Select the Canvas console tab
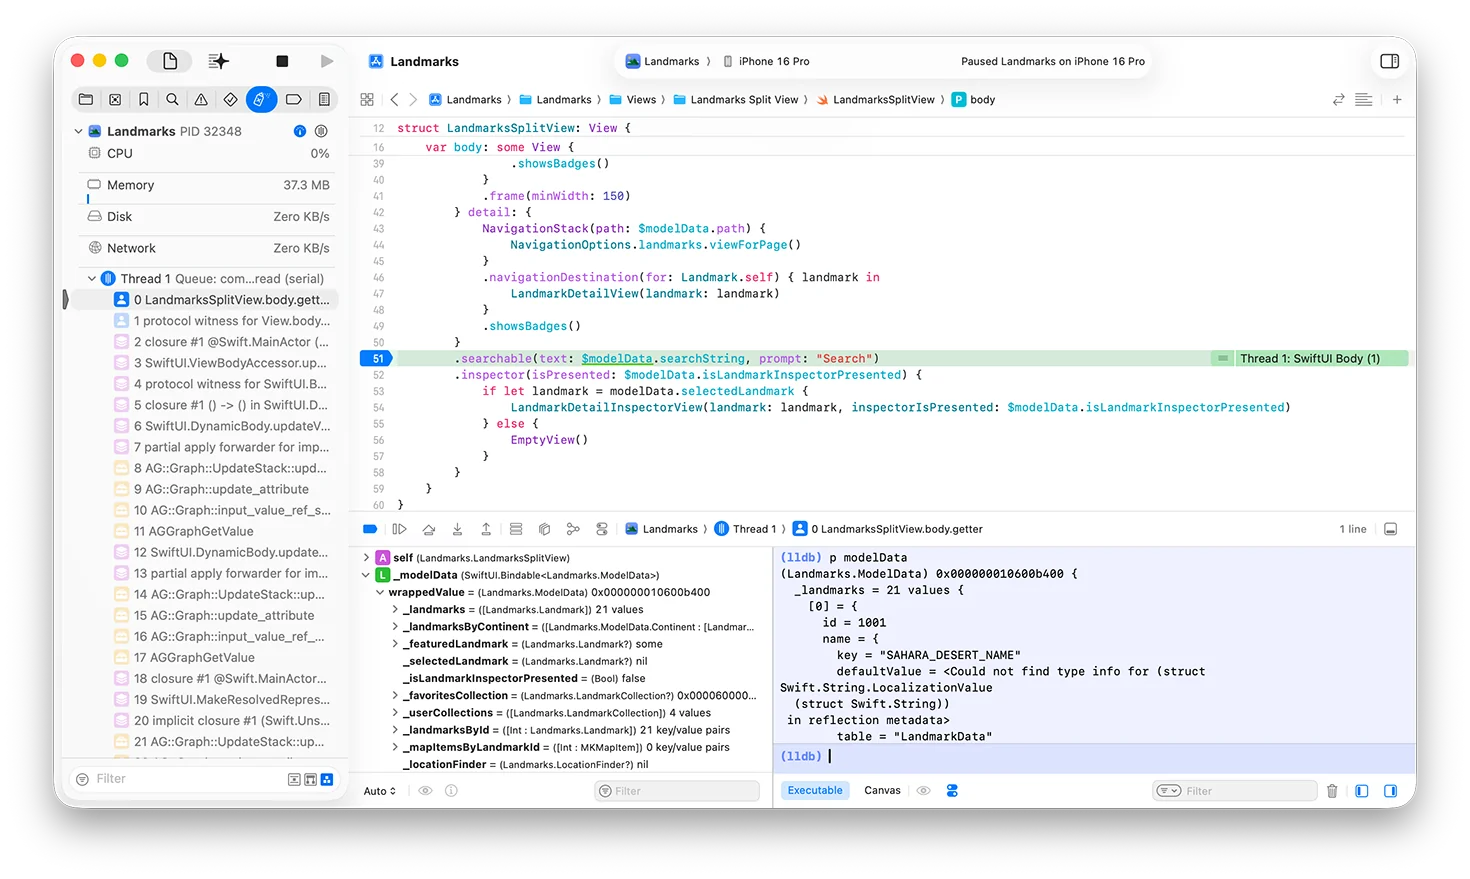The height and width of the screenshot is (879, 1470). pyautogui.click(x=882, y=790)
